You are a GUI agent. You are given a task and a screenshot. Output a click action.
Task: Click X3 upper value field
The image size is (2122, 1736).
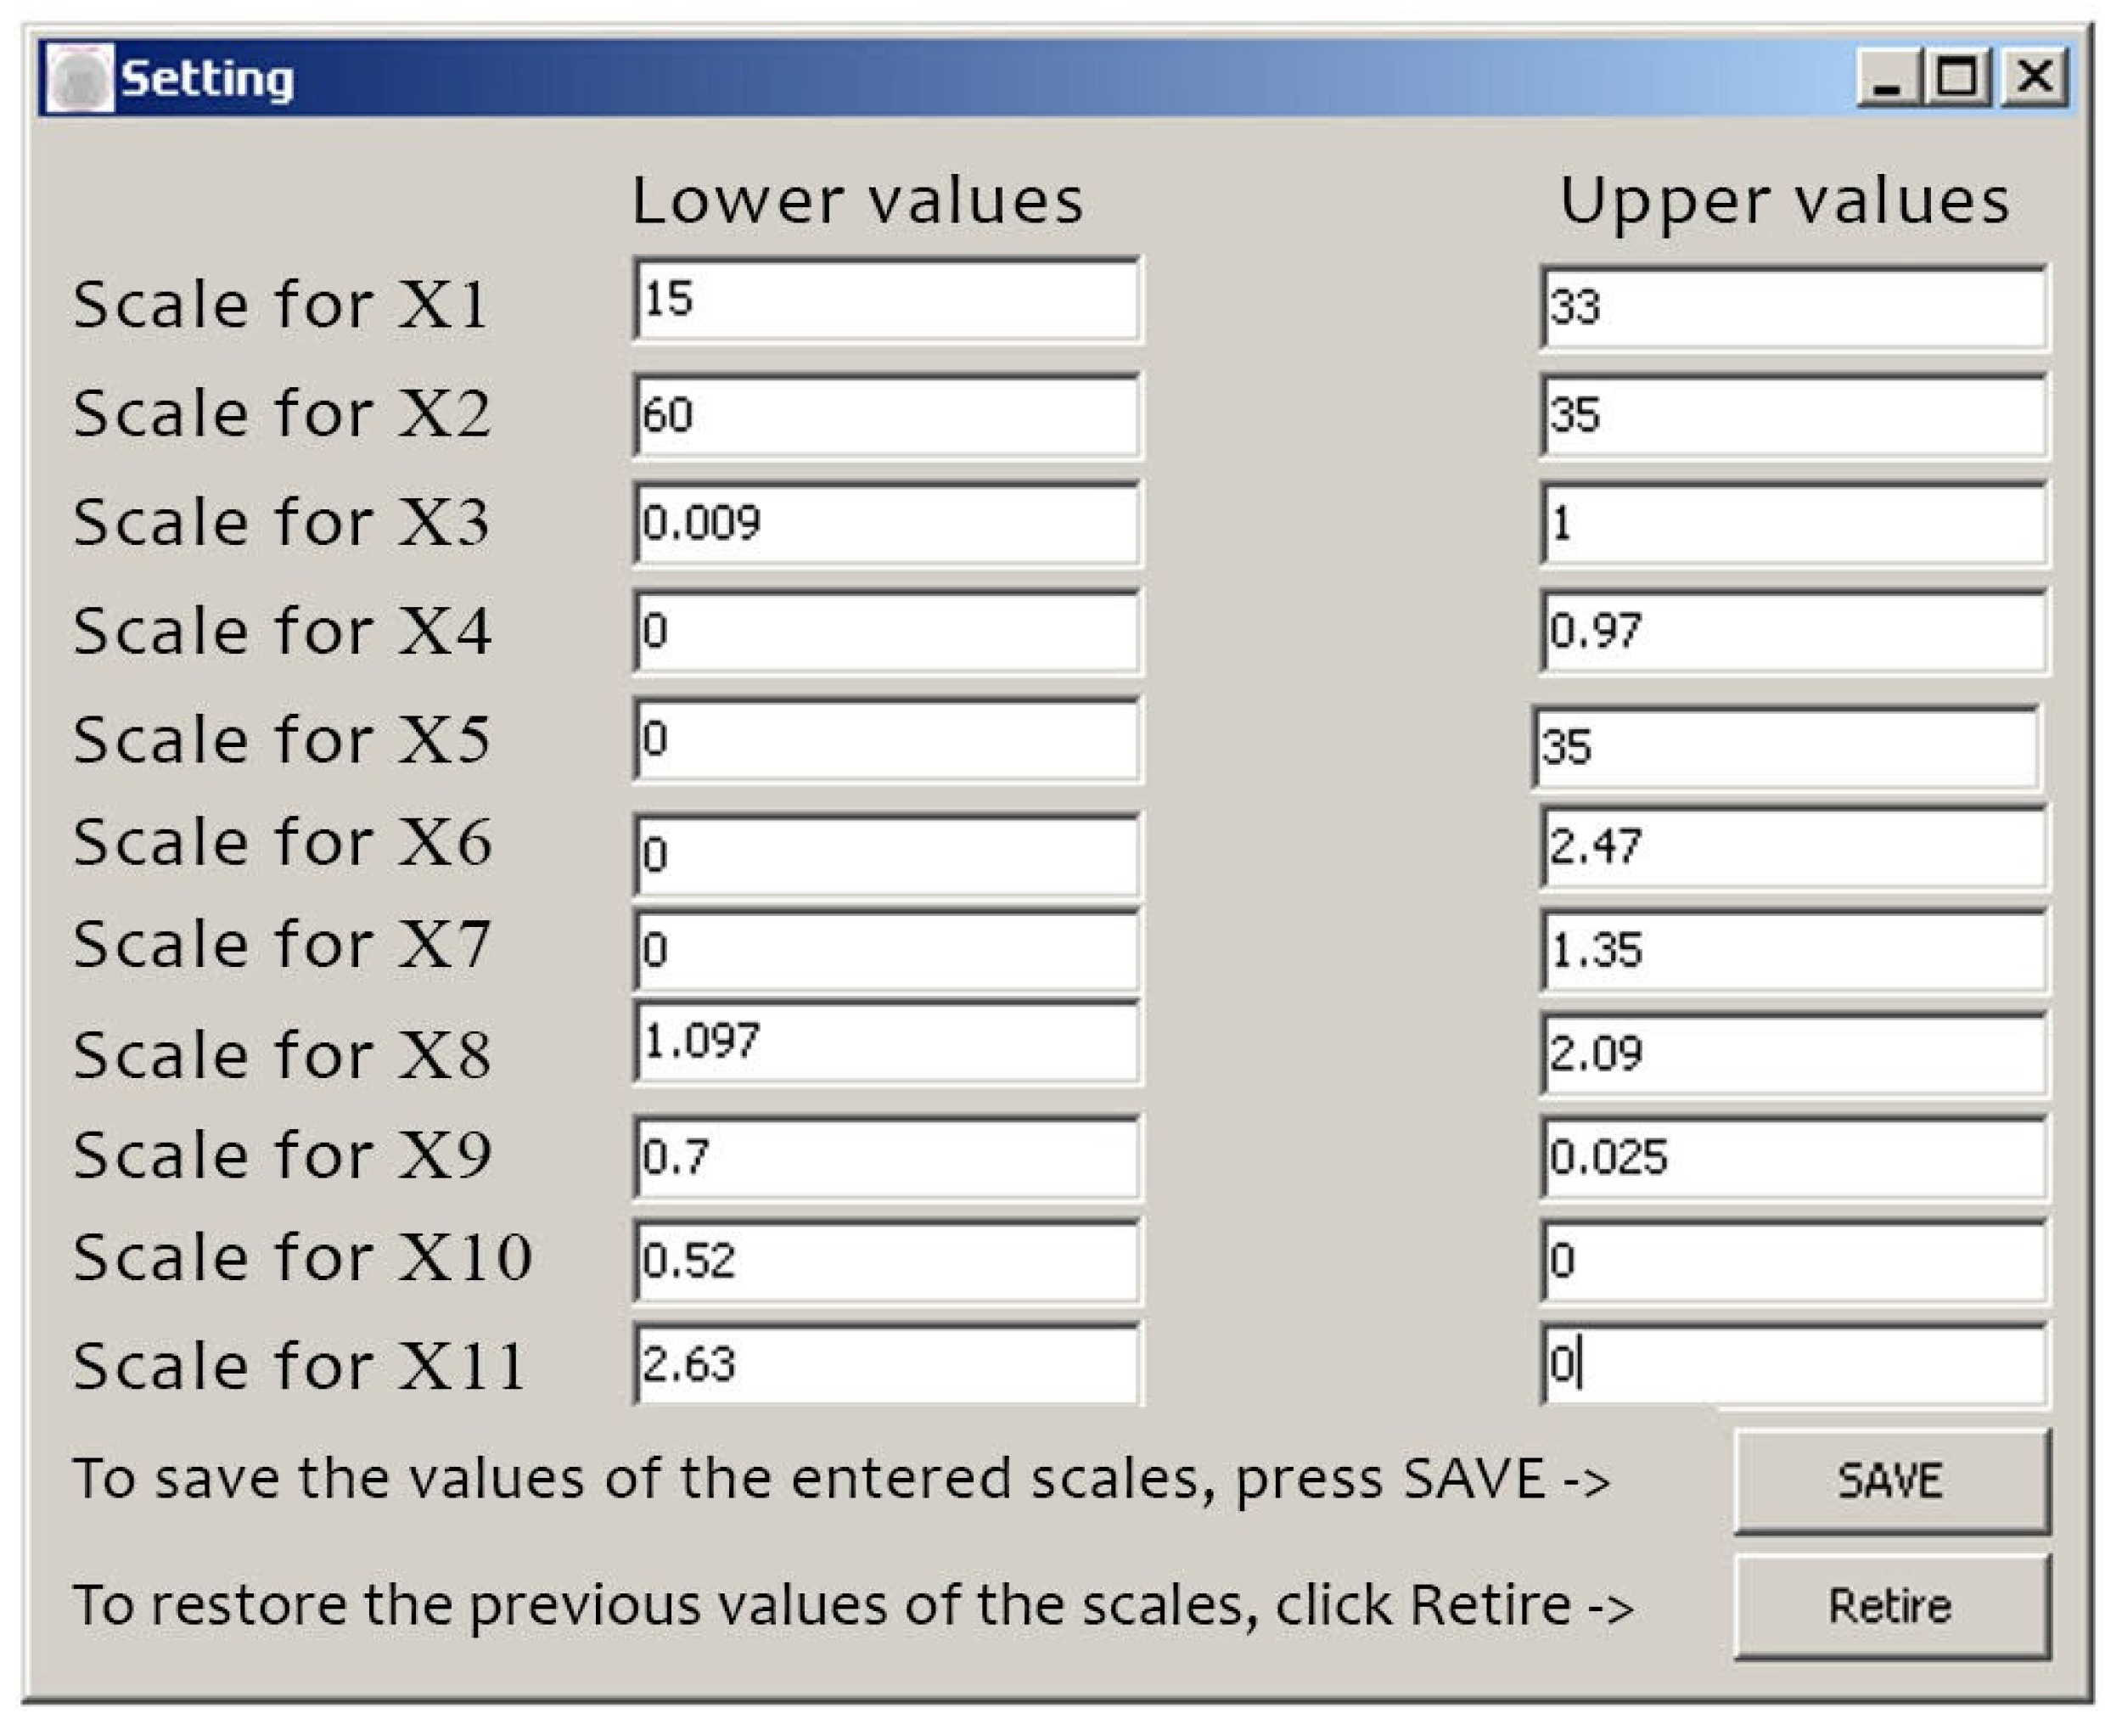pyautogui.click(x=1793, y=523)
